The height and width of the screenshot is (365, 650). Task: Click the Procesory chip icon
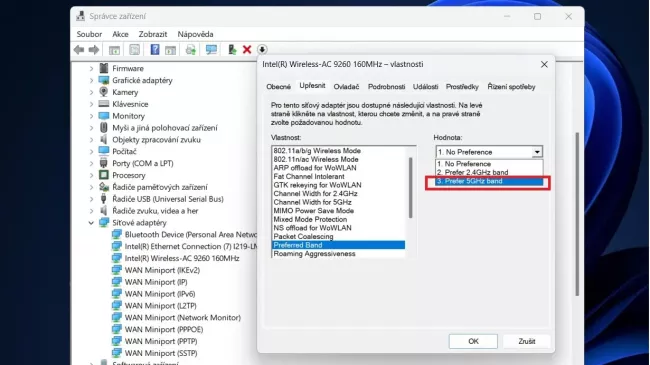(x=104, y=175)
